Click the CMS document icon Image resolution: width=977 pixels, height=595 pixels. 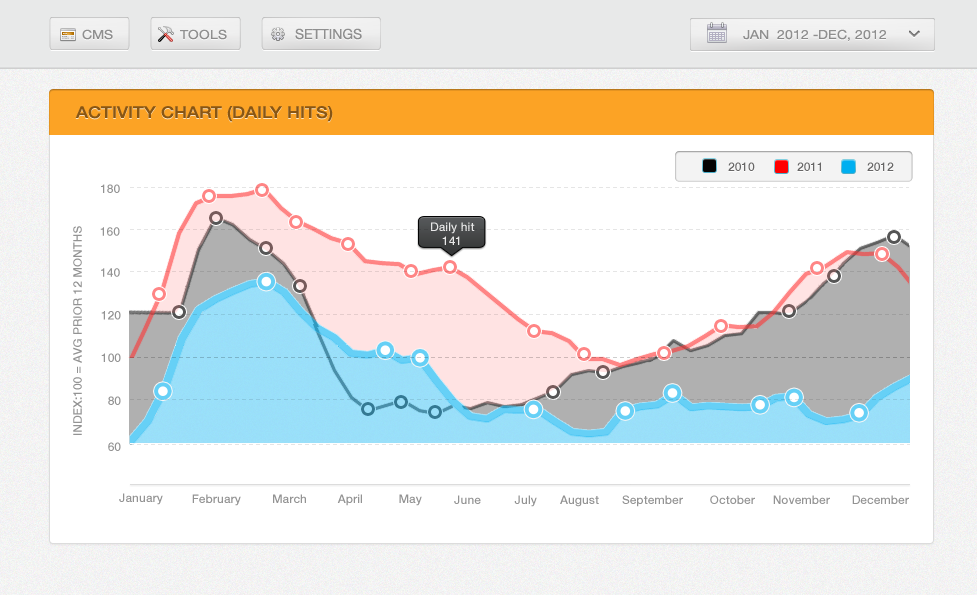(66, 33)
